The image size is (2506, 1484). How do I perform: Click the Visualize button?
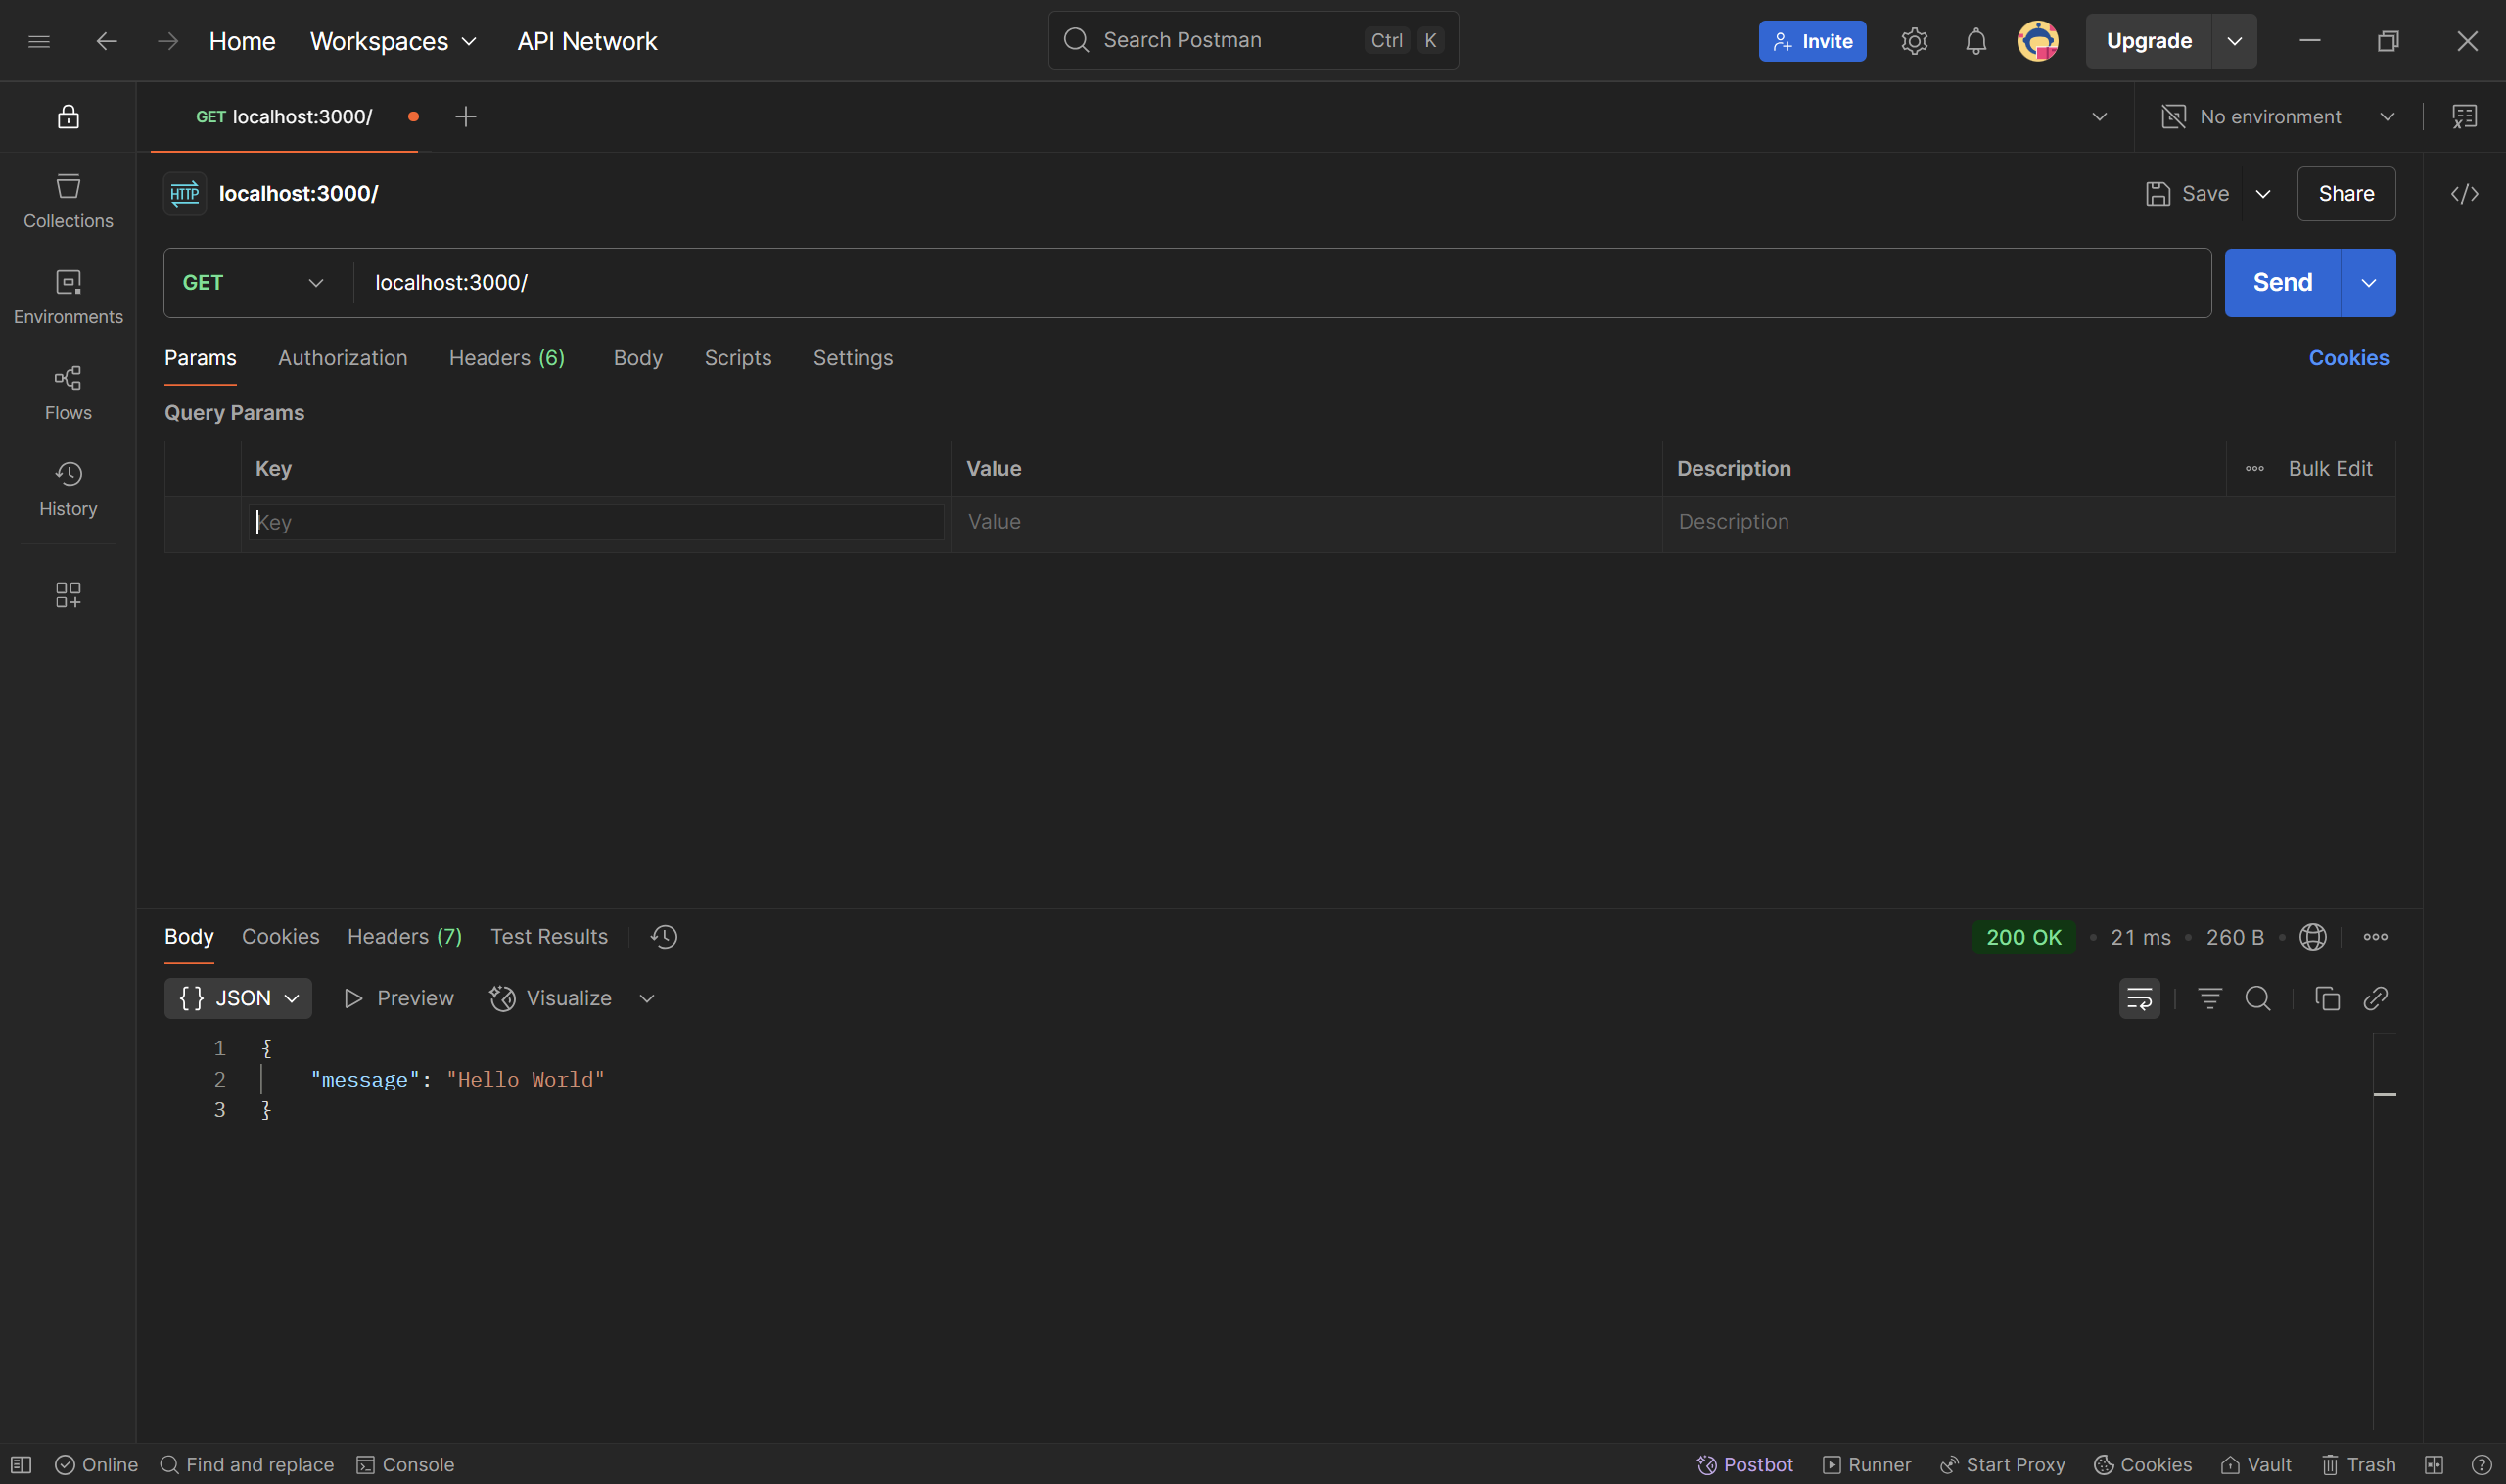click(x=550, y=998)
